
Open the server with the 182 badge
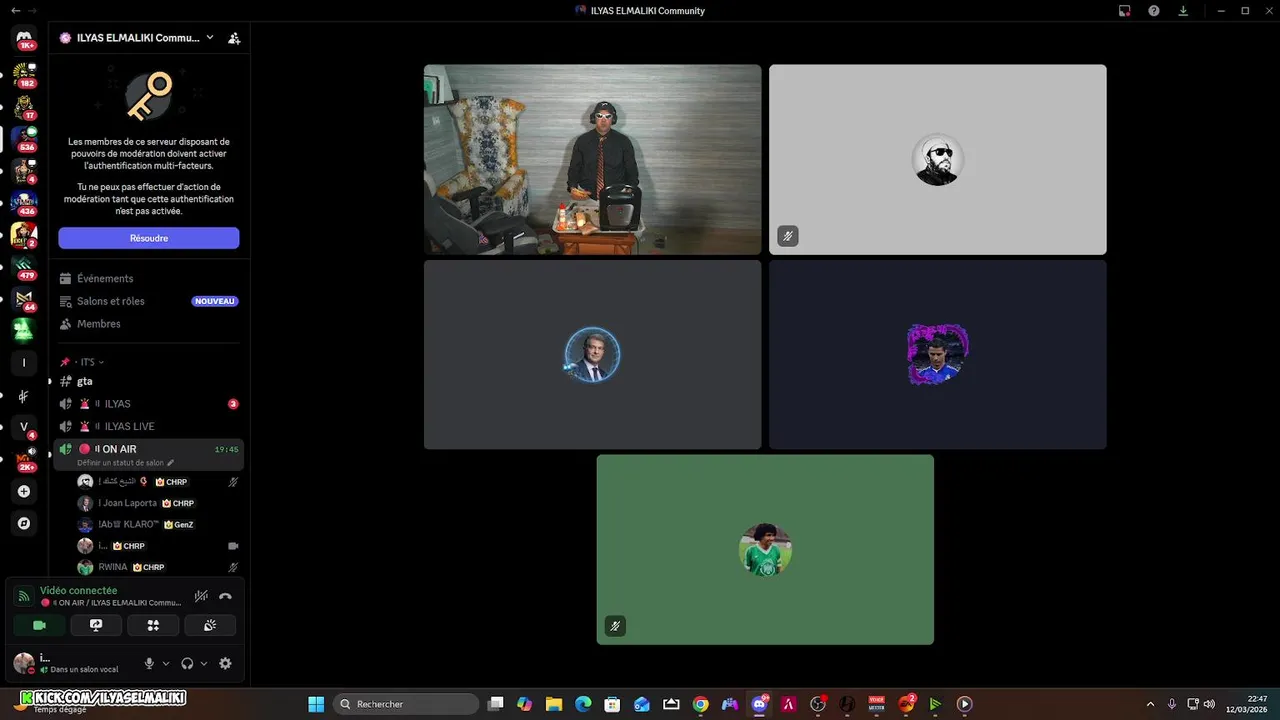tap(24, 75)
